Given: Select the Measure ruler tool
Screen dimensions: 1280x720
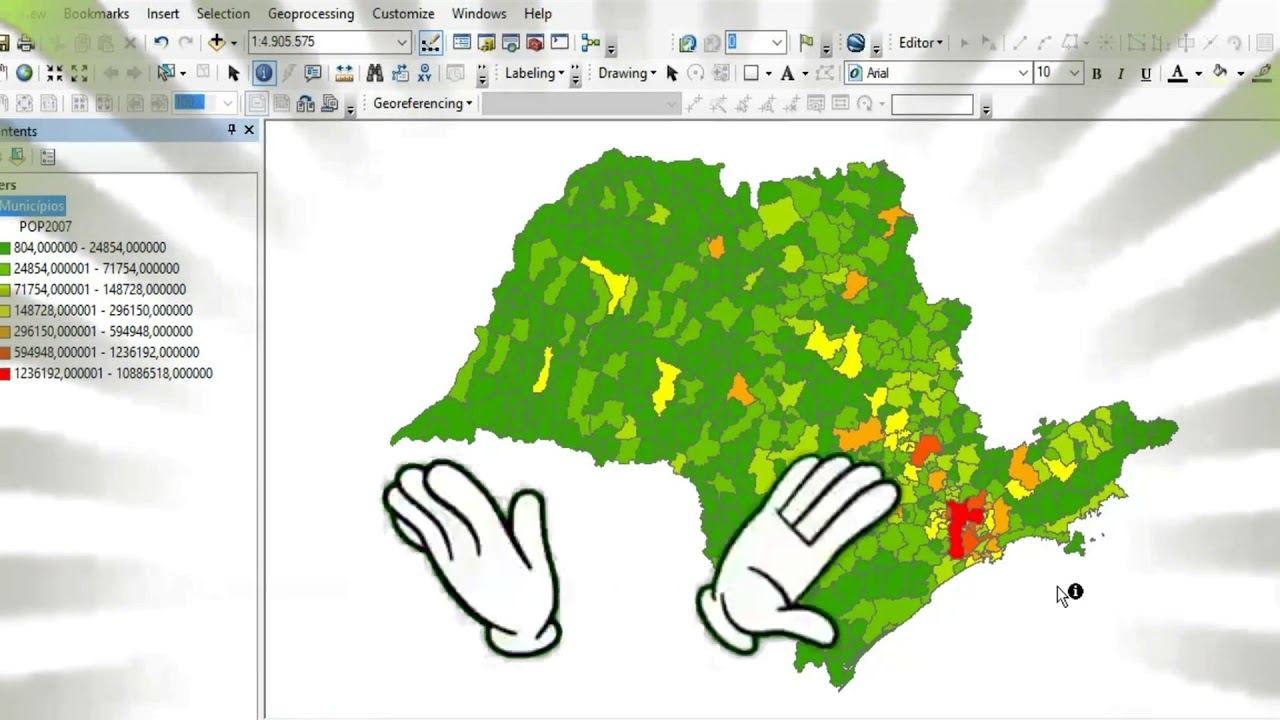Looking at the screenshot, I should [x=344, y=73].
